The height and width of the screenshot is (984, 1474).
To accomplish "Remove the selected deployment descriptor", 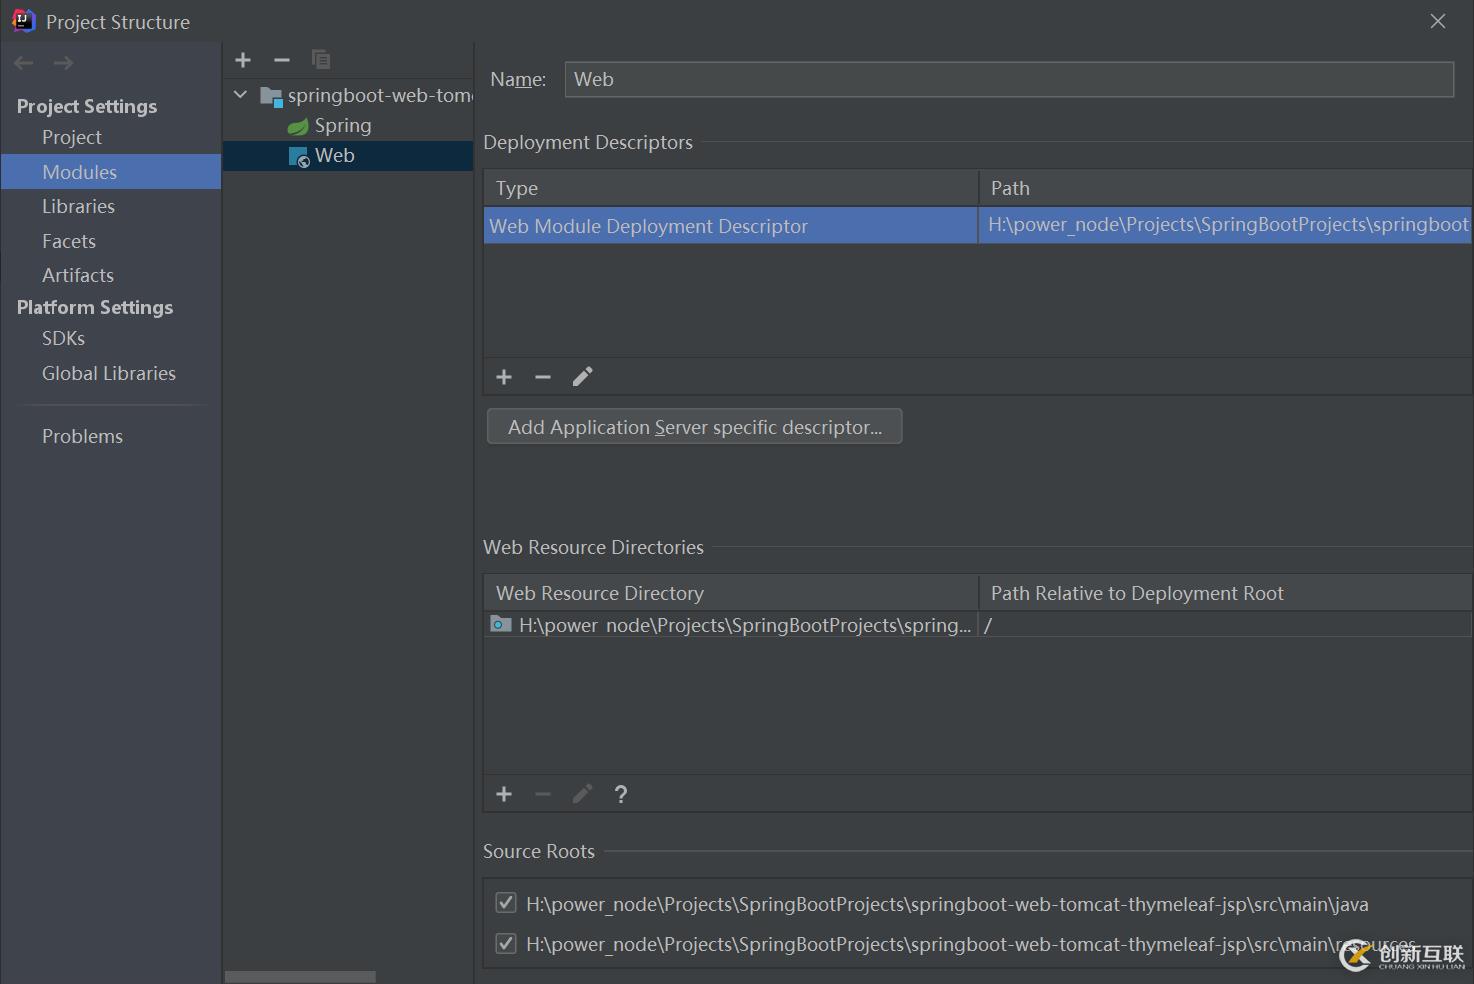I will pyautogui.click(x=543, y=377).
